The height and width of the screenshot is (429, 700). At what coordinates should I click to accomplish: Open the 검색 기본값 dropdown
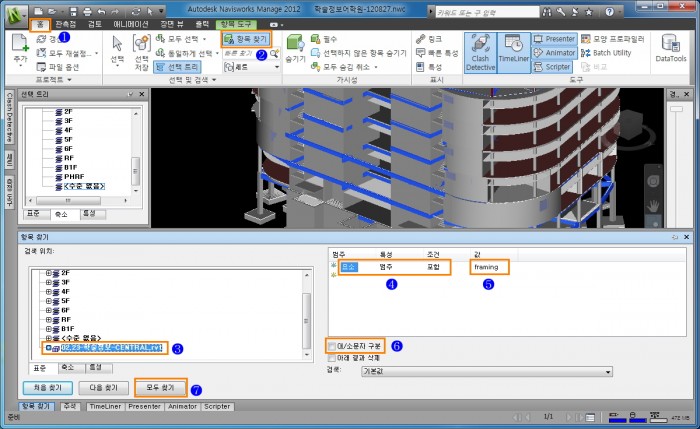pyautogui.click(x=490, y=370)
